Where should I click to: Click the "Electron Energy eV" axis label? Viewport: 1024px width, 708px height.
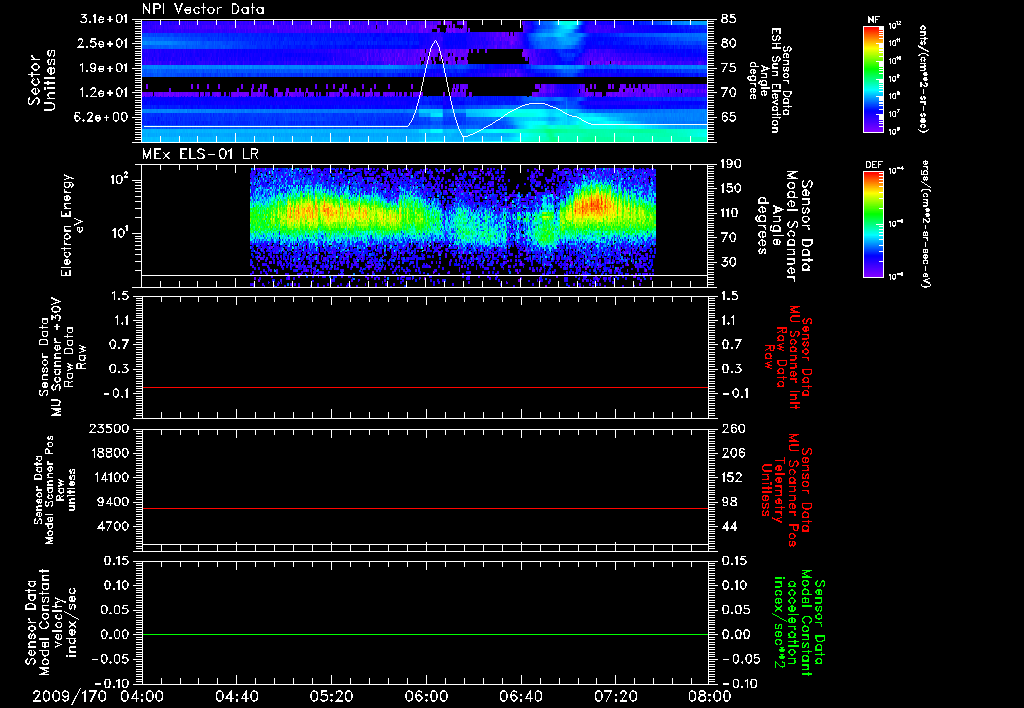pyautogui.click(x=72, y=225)
